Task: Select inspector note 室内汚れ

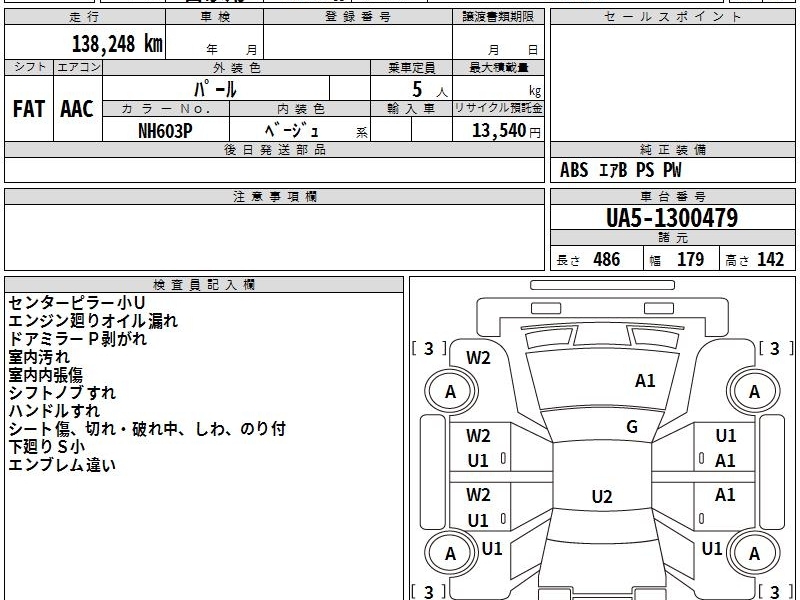Action: [39, 357]
